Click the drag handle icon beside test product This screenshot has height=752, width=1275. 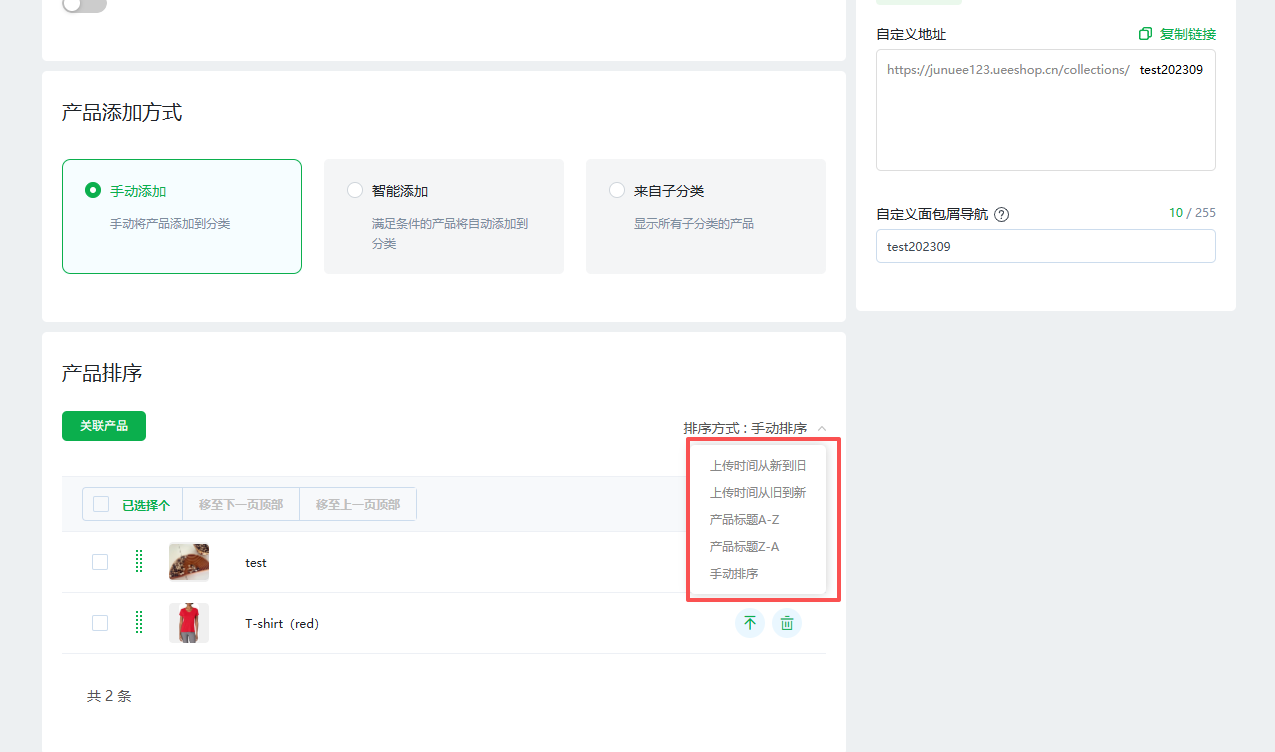138,562
